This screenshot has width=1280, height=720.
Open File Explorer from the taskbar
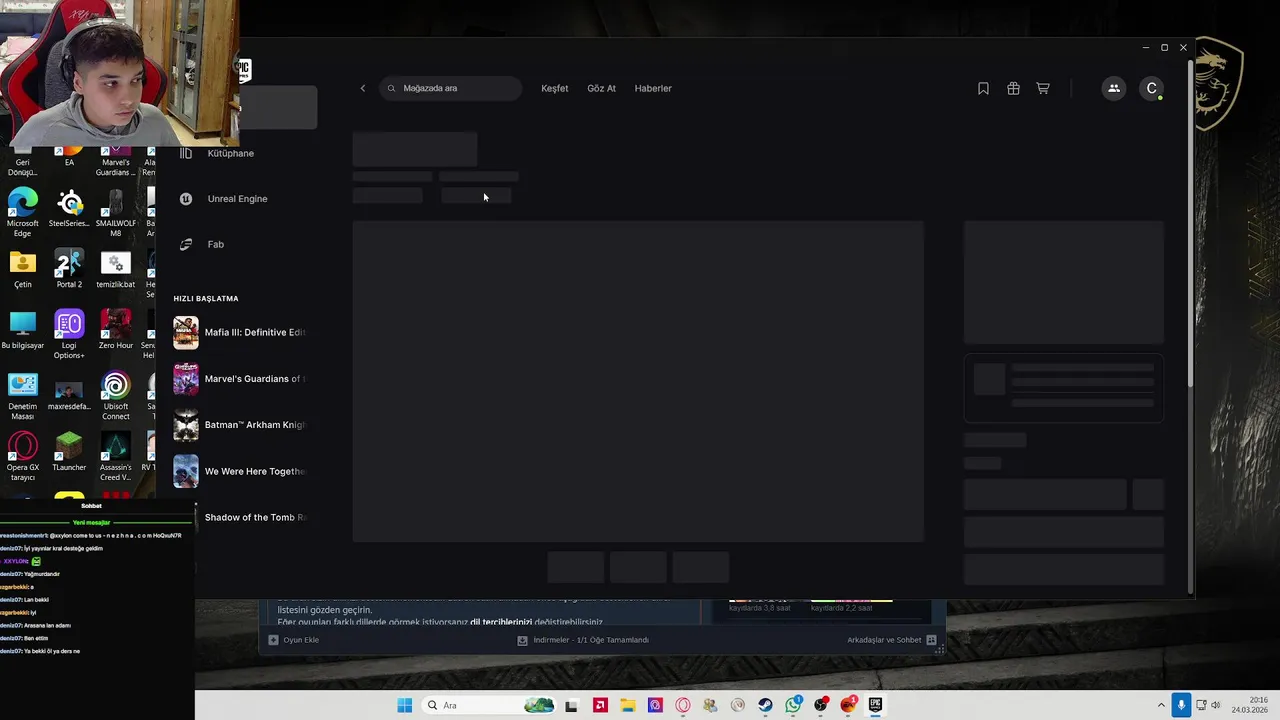tap(628, 705)
